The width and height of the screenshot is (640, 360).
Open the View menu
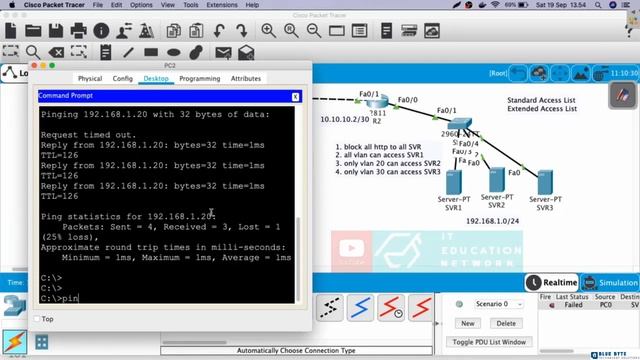click(x=167, y=5)
